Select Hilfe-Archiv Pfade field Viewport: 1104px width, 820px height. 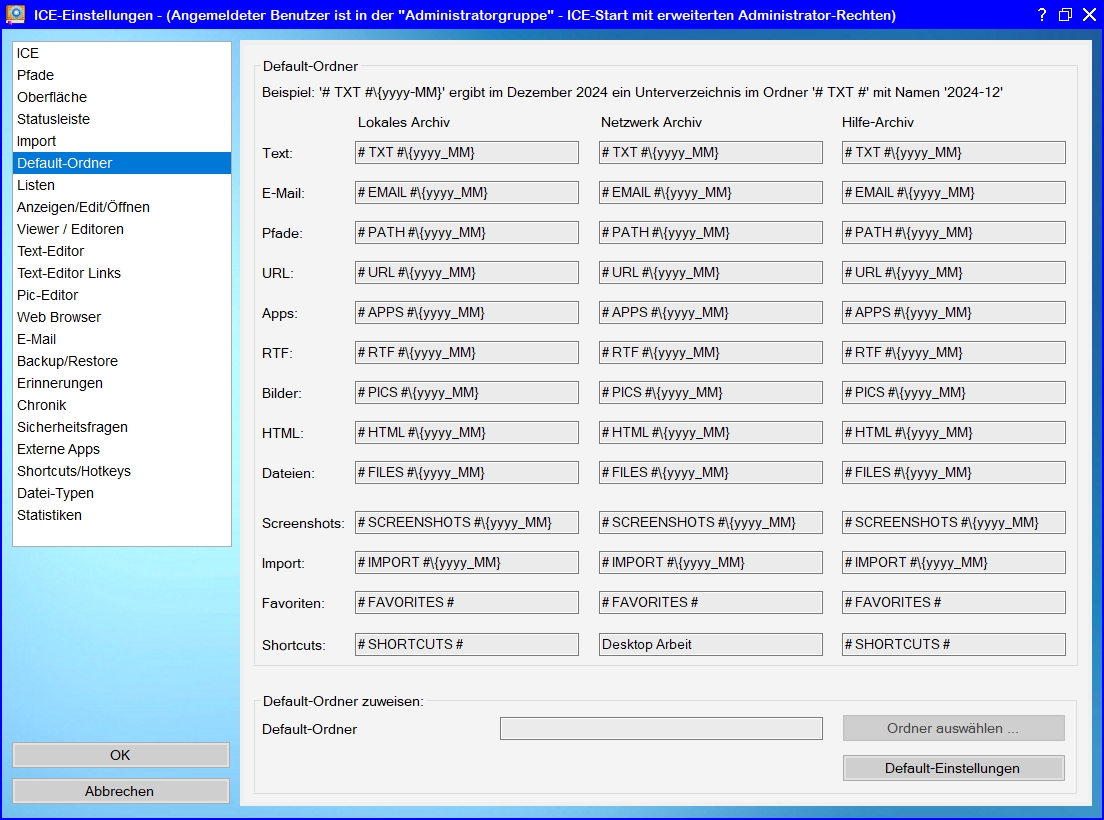click(x=953, y=233)
